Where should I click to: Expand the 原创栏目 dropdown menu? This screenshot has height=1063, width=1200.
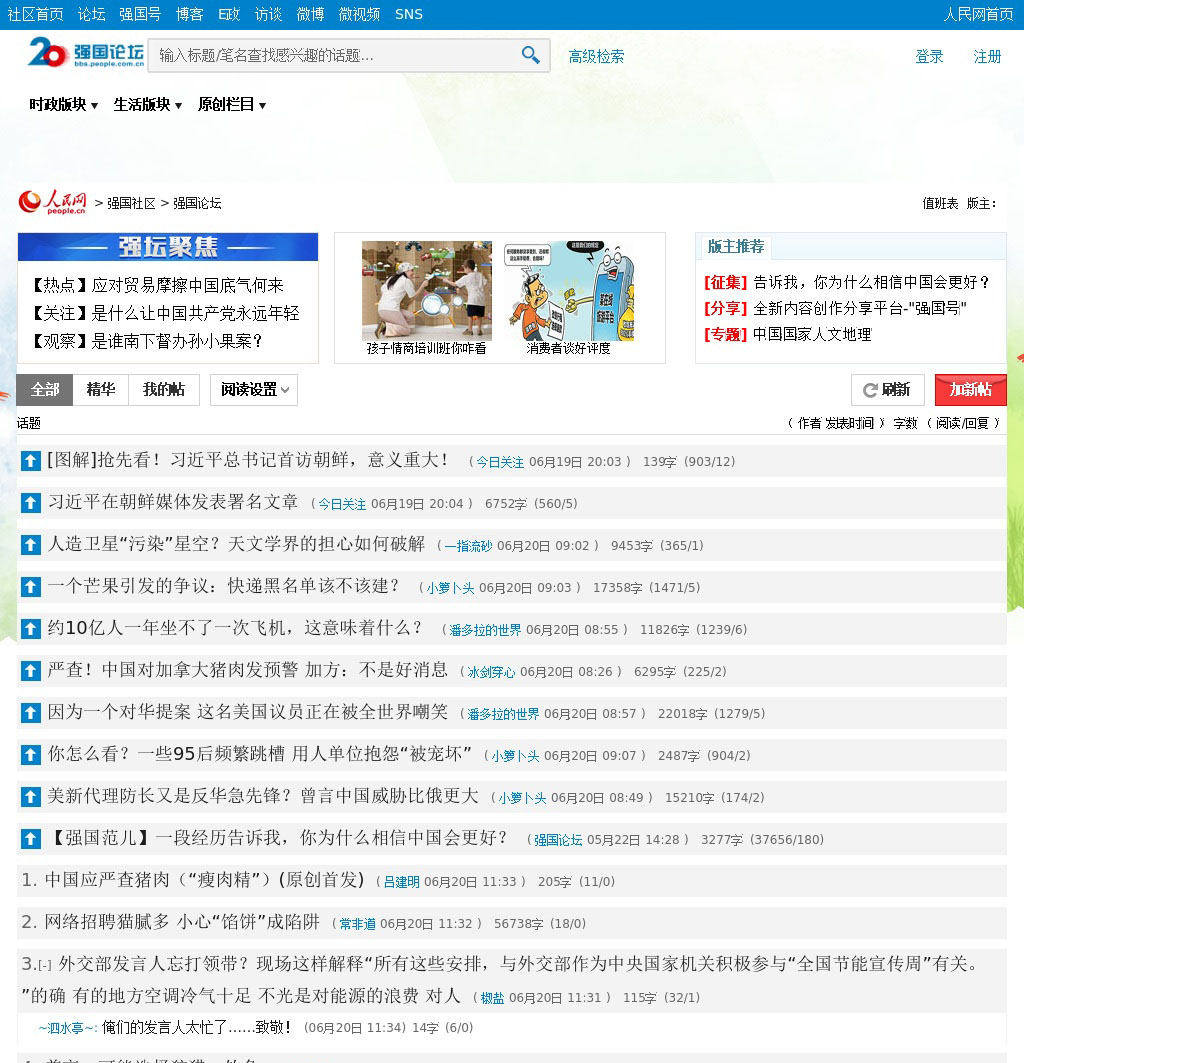pos(232,105)
